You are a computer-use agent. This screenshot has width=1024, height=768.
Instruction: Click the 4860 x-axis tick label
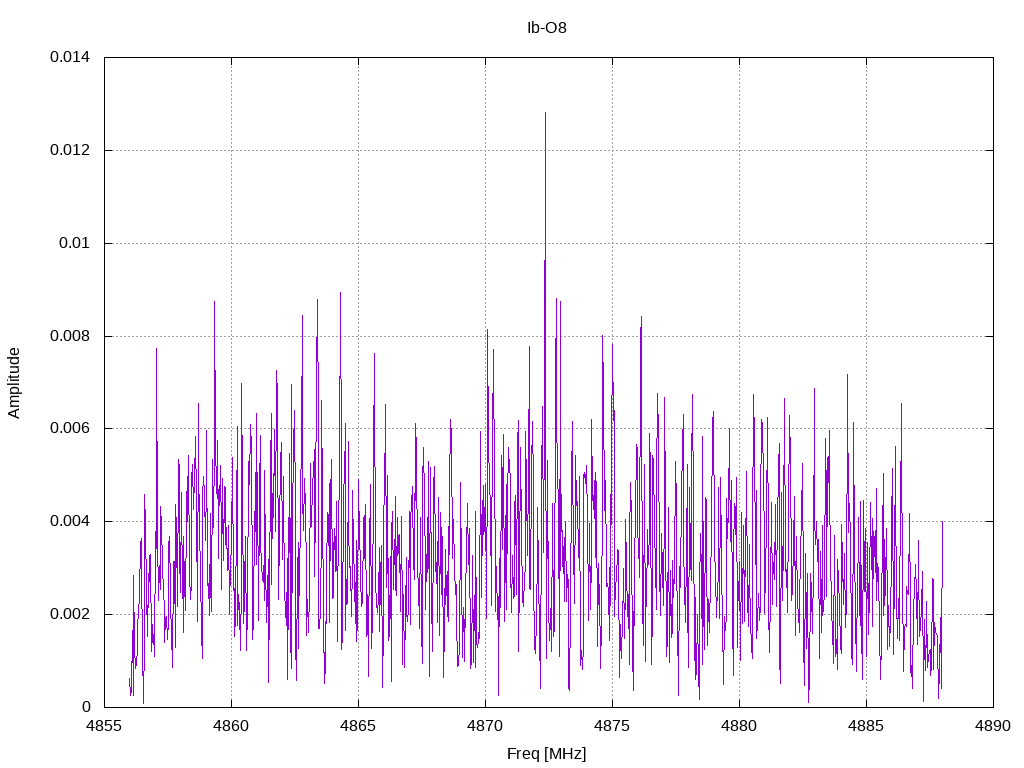click(231, 726)
